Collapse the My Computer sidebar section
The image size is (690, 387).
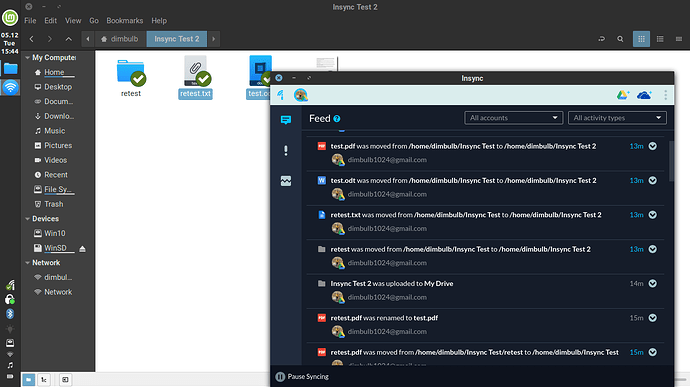pyautogui.click(x=28, y=58)
